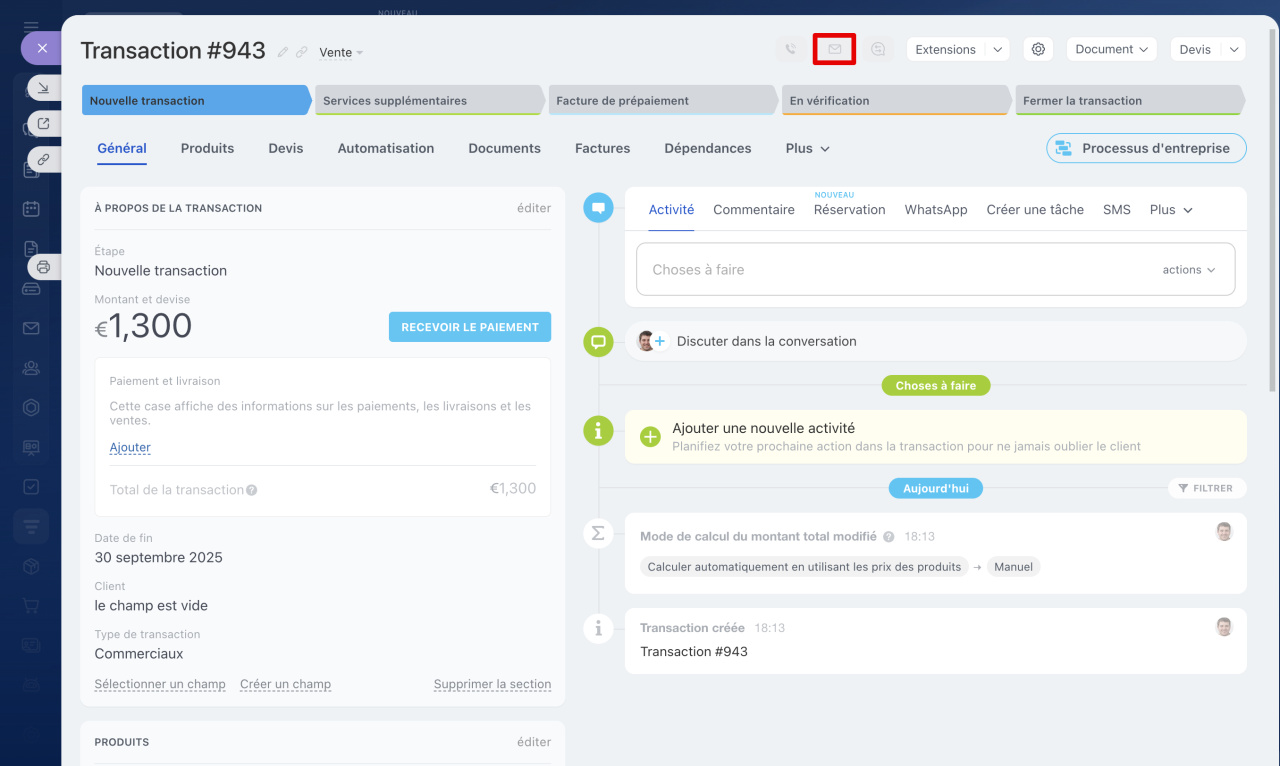The width and height of the screenshot is (1280, 766).
Task: Open the settings gear icon
Action: [x=1038, y=49]
